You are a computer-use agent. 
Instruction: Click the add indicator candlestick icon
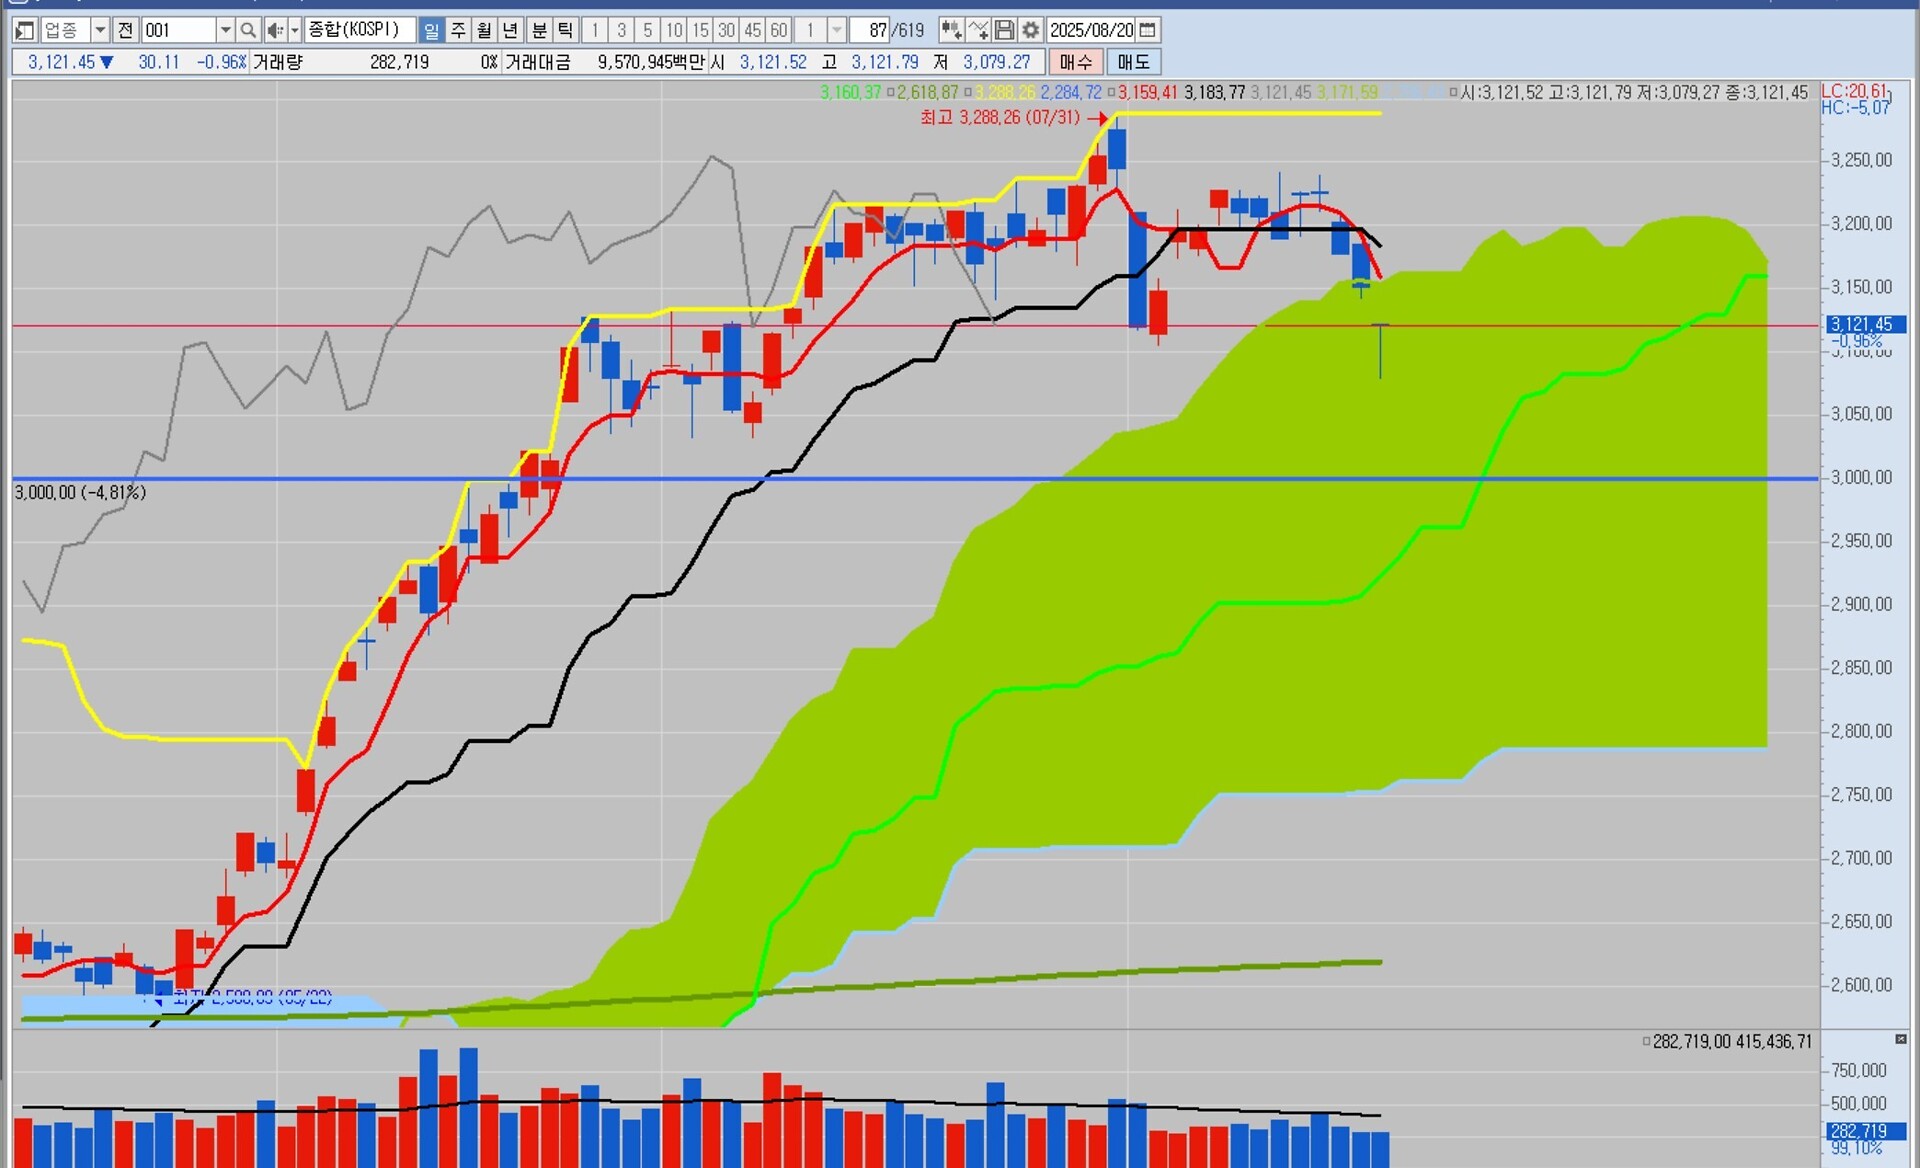(951, 30)
